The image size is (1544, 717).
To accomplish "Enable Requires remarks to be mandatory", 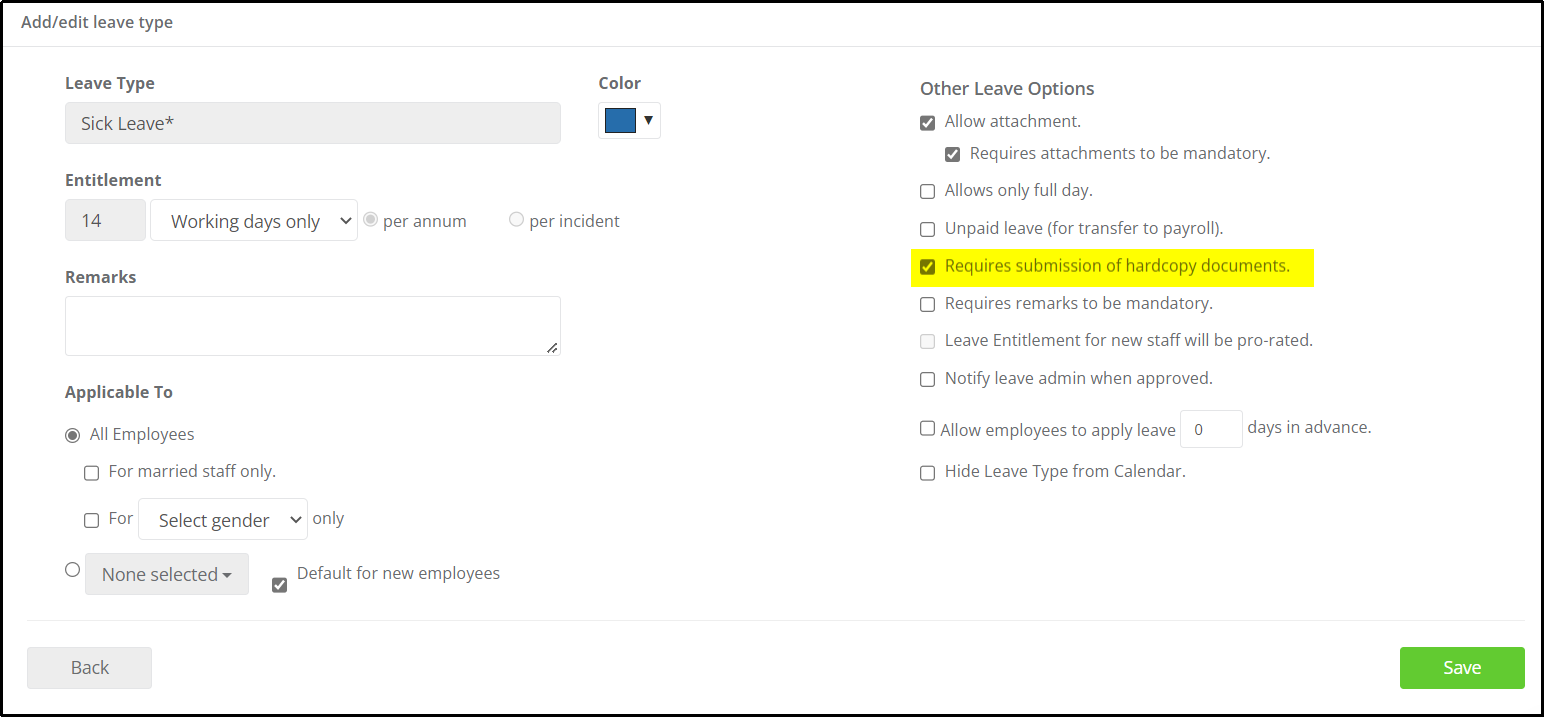I will 927,304.
